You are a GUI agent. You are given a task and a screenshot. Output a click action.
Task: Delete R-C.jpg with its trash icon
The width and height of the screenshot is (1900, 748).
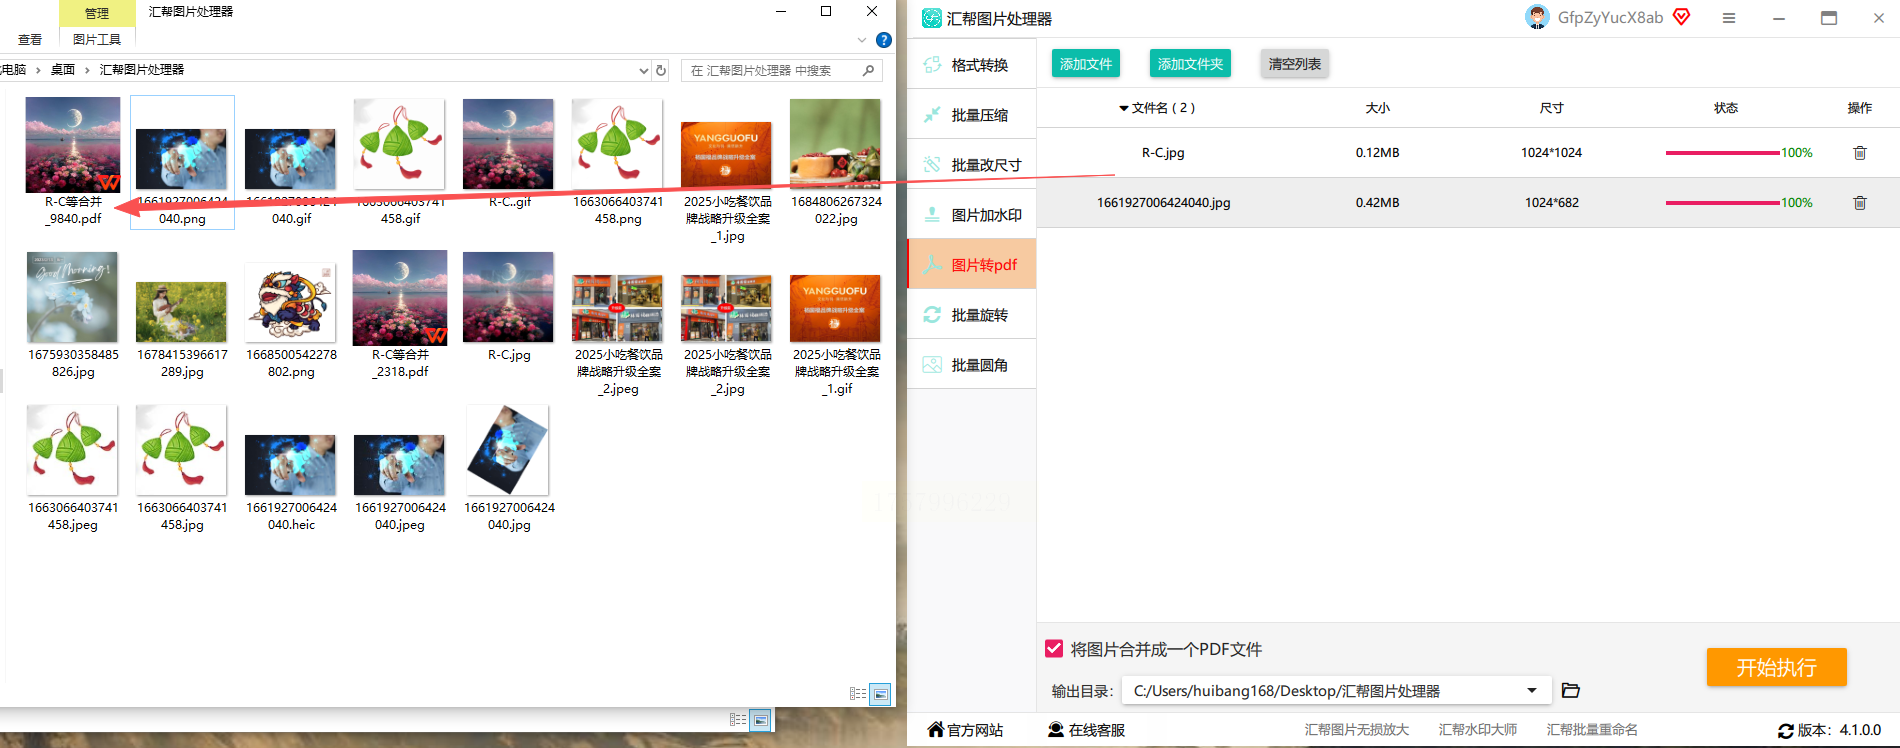coord(1860,153)
